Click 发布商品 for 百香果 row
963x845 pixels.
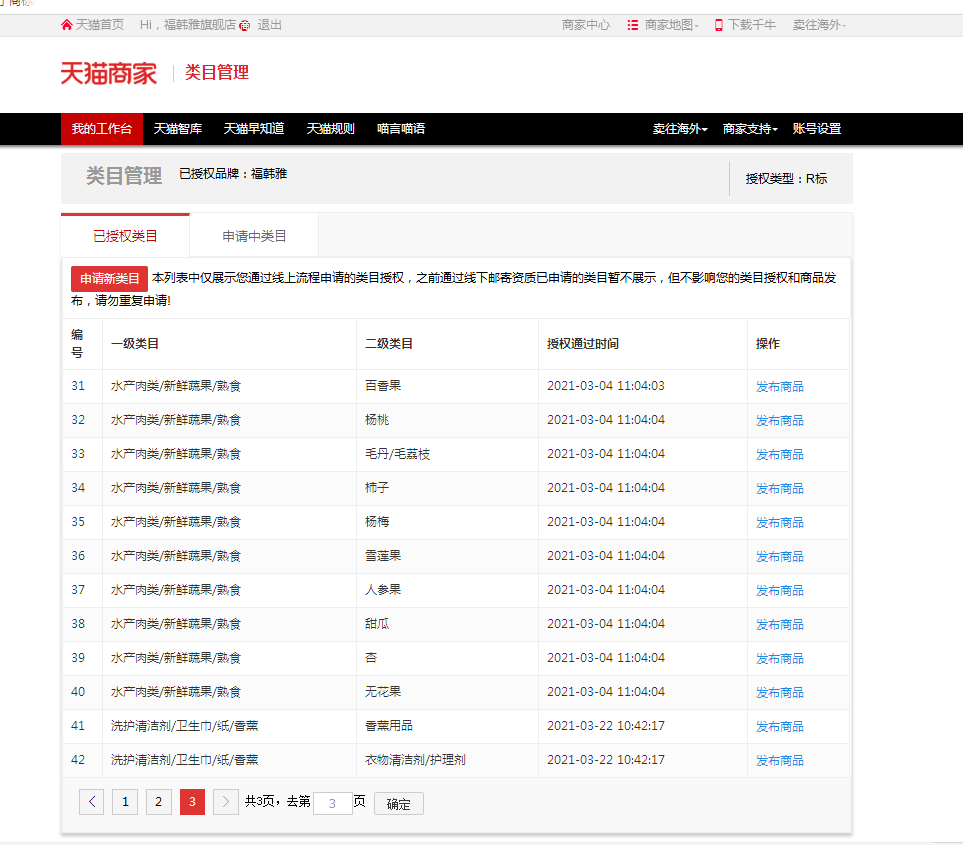click(x=779, y=386)
